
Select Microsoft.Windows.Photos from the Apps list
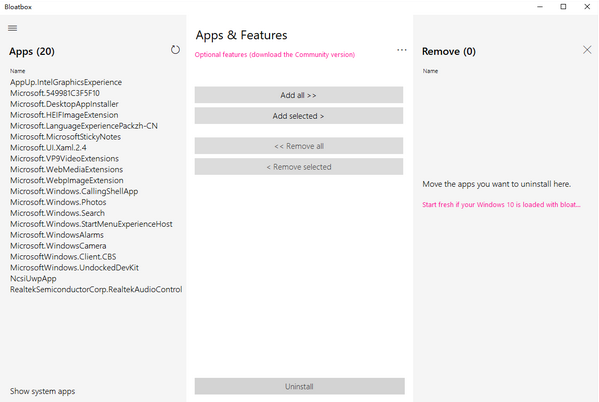(x=58, y=202)
